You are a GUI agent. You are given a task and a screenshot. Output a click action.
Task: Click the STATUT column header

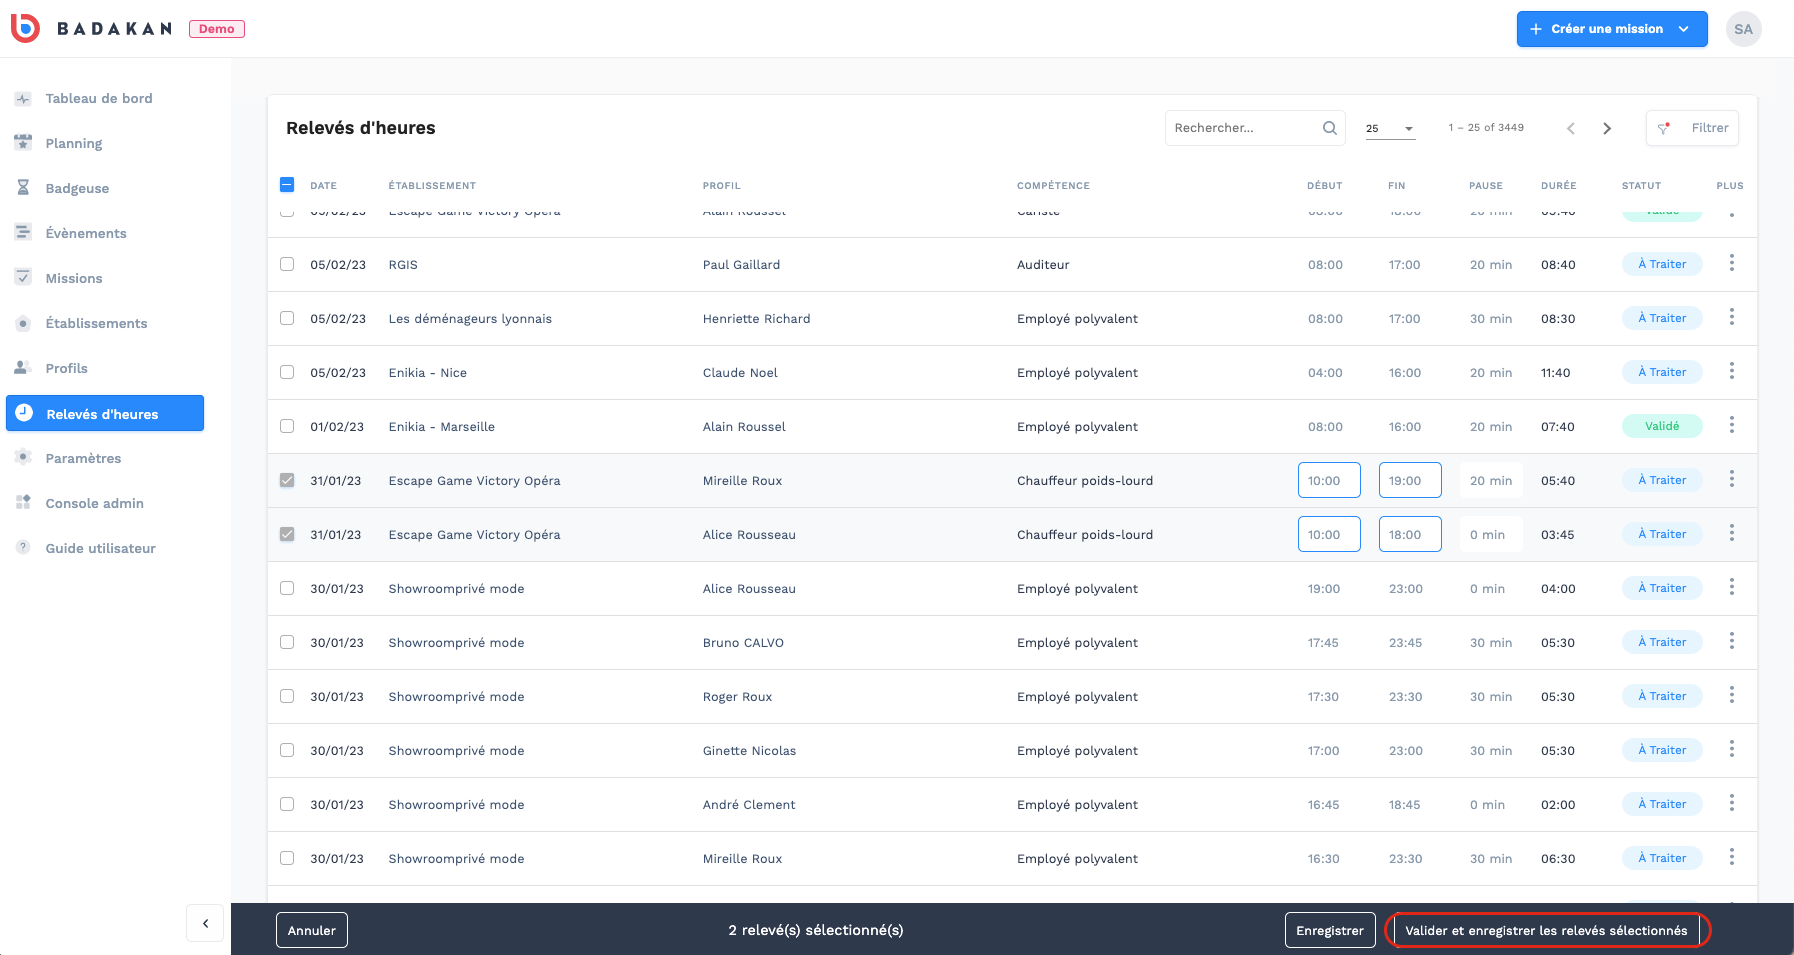click(1641, 186)
